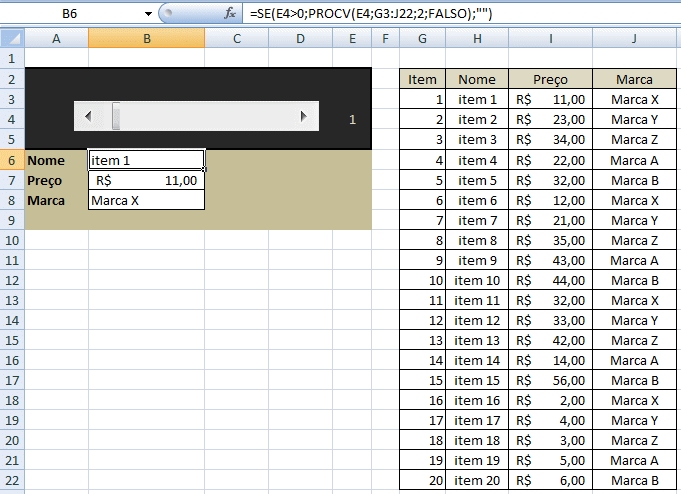The image size is (681, 494).
Task: Click the Select All corner button
Action: [12, 38]
